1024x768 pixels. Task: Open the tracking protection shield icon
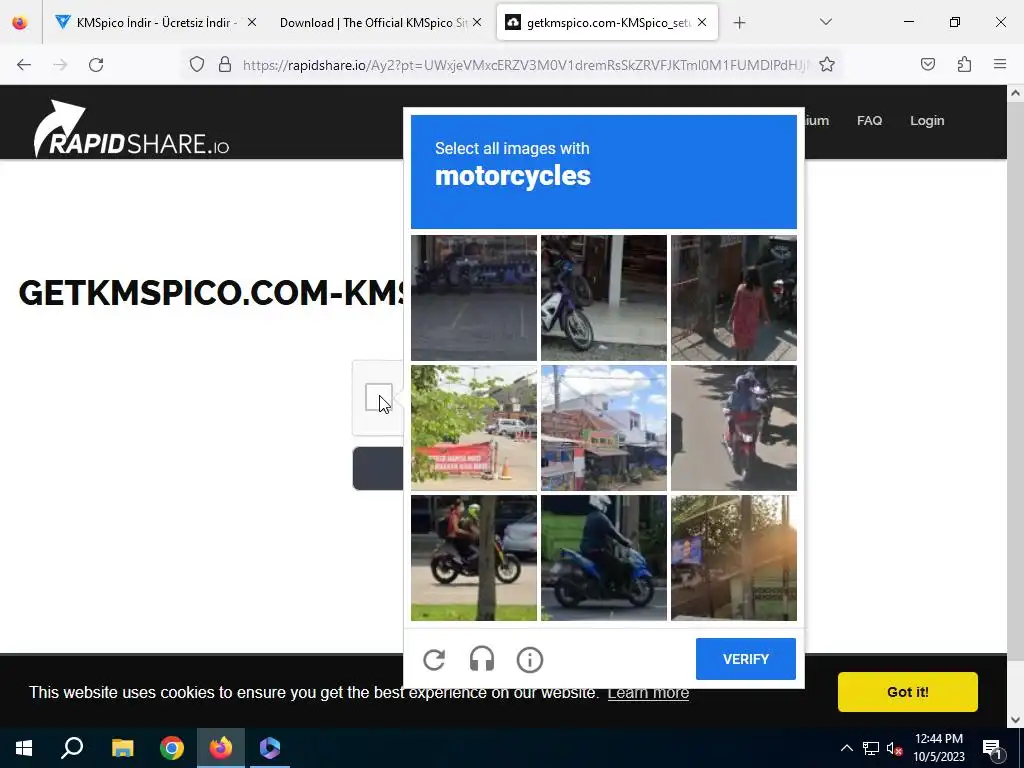[197, 64]
